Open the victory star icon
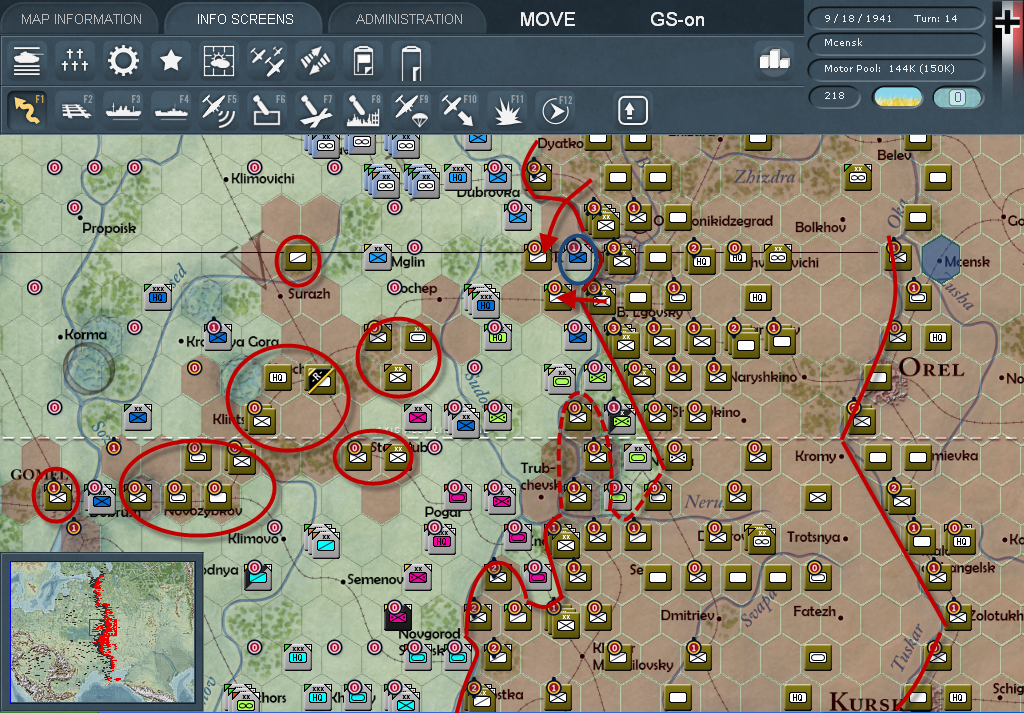The image size is (1024, 713). [171, 61]
